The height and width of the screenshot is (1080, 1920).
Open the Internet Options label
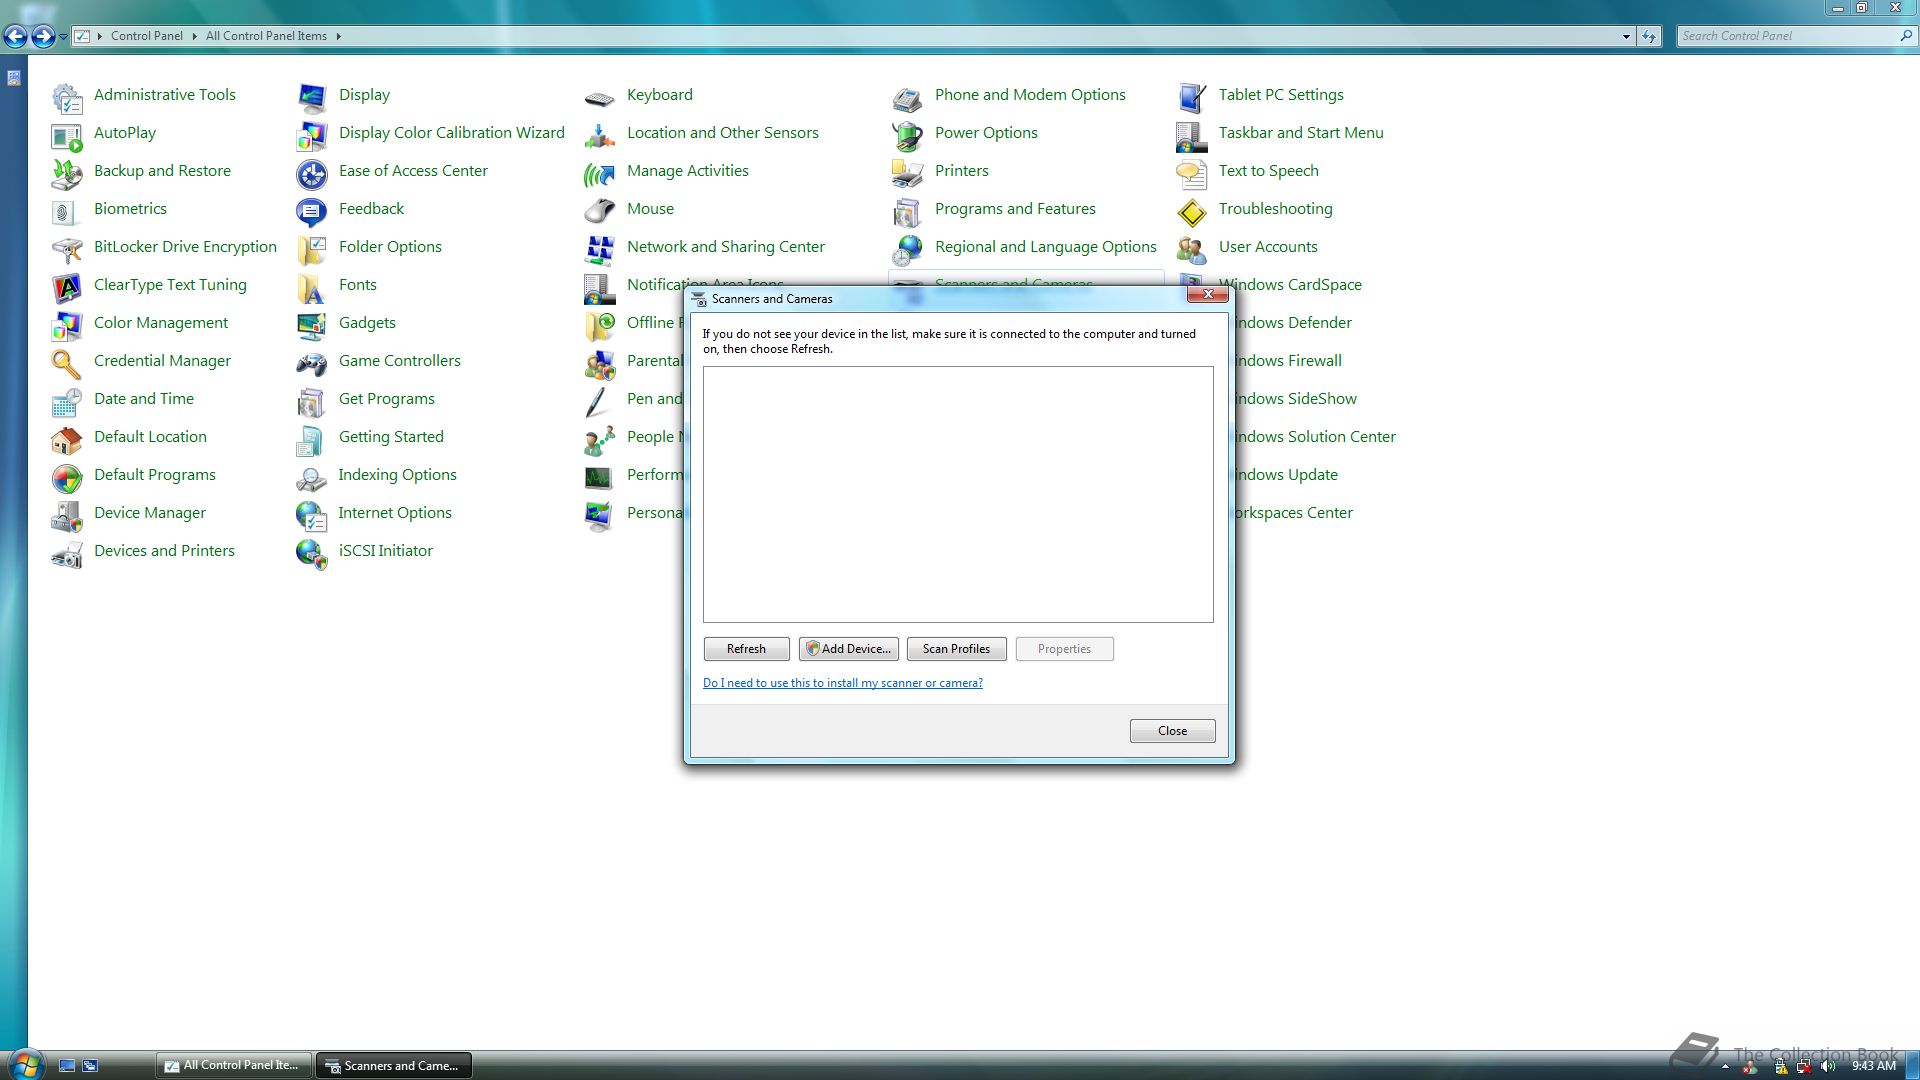395,513
